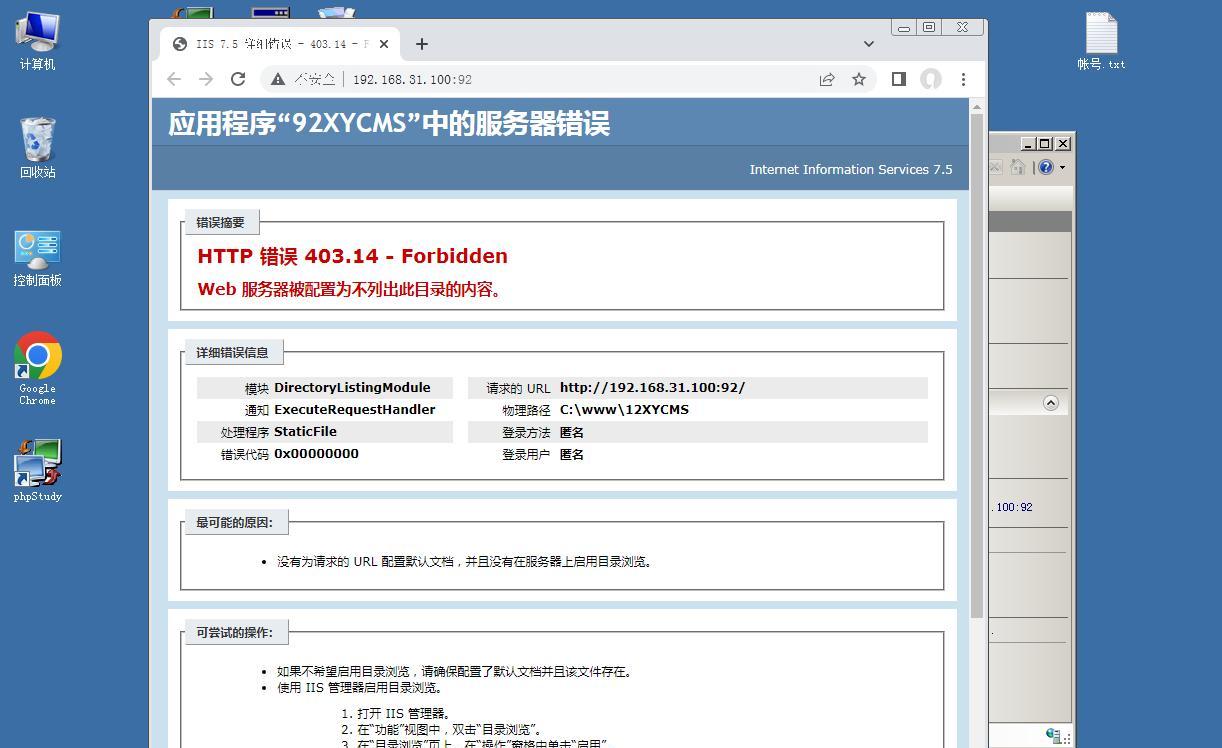This screenshot has width=1222, height=748.
Task: Click the Internet Information Services 7.5 text
Action: point(851,170)
